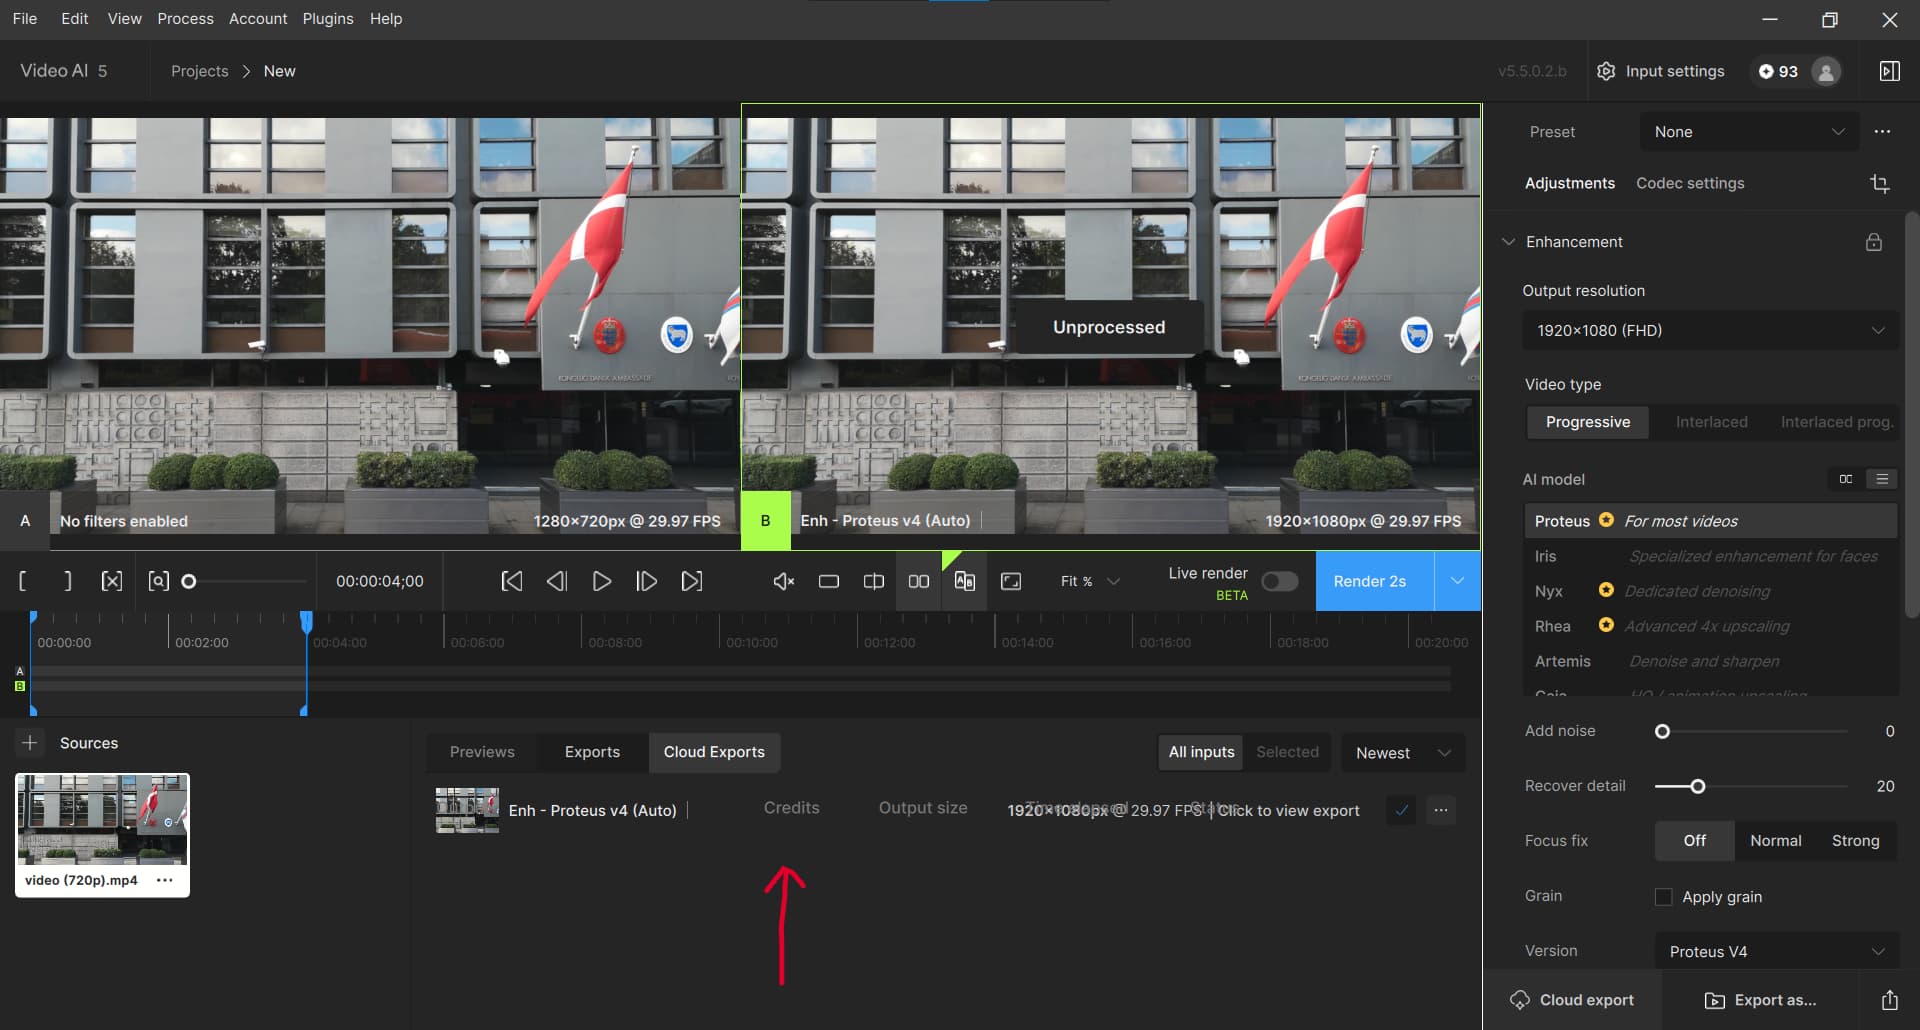Switch to side-by-side comparison view
This screenshot has height=1030, width=1920.
point(918,582)
